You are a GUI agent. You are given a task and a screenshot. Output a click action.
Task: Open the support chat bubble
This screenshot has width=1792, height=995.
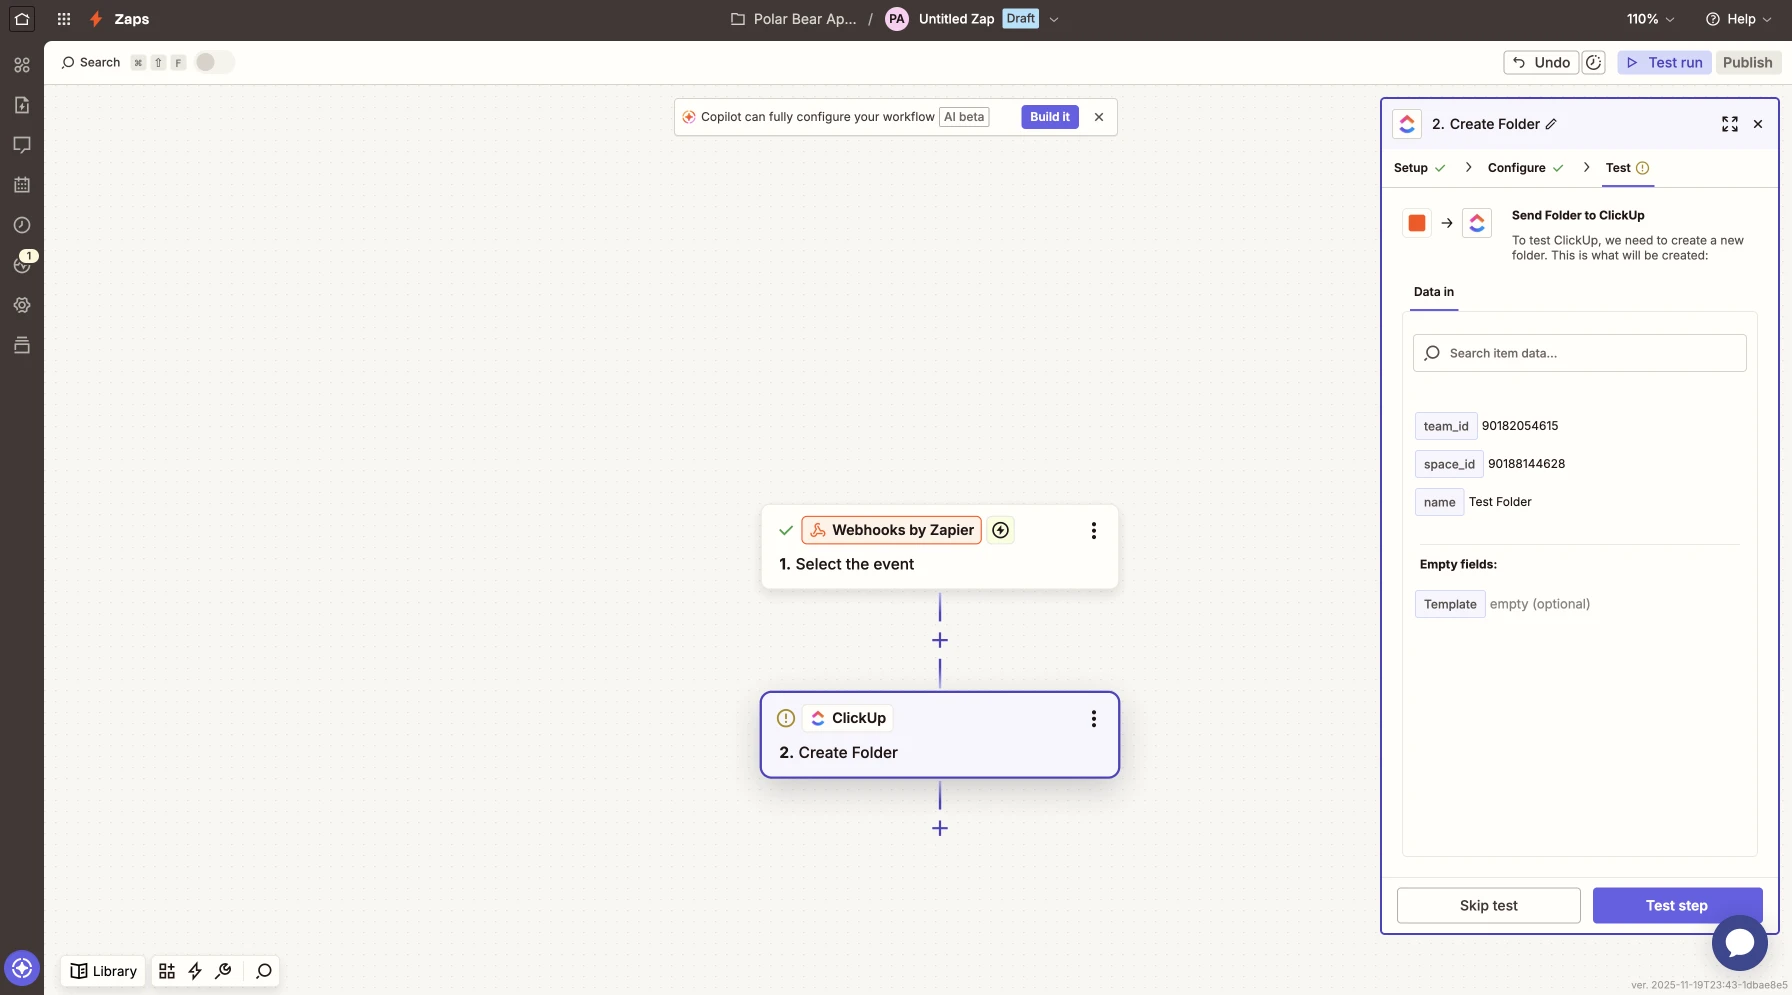coord(1739,942)
